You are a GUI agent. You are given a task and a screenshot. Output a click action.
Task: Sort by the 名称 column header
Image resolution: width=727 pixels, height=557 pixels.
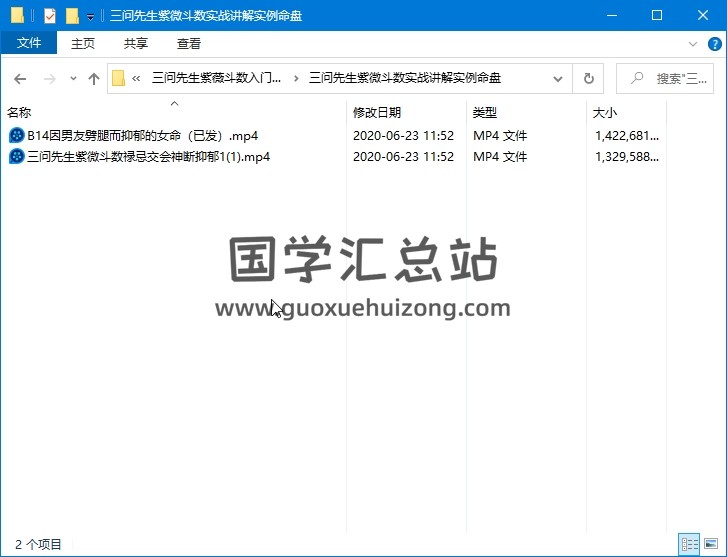point(173,112)
